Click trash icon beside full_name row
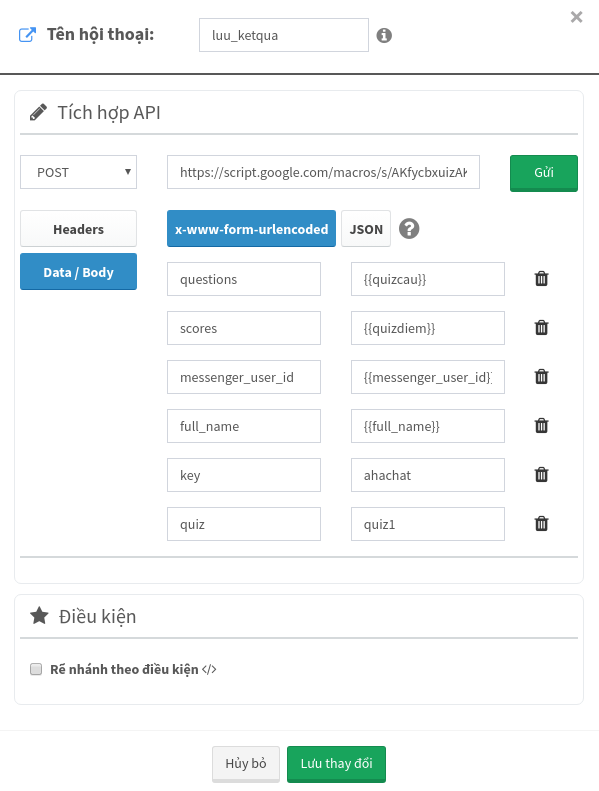Viewport: 599px width, 791px height. pyautogui.click(x=541, y=425)
